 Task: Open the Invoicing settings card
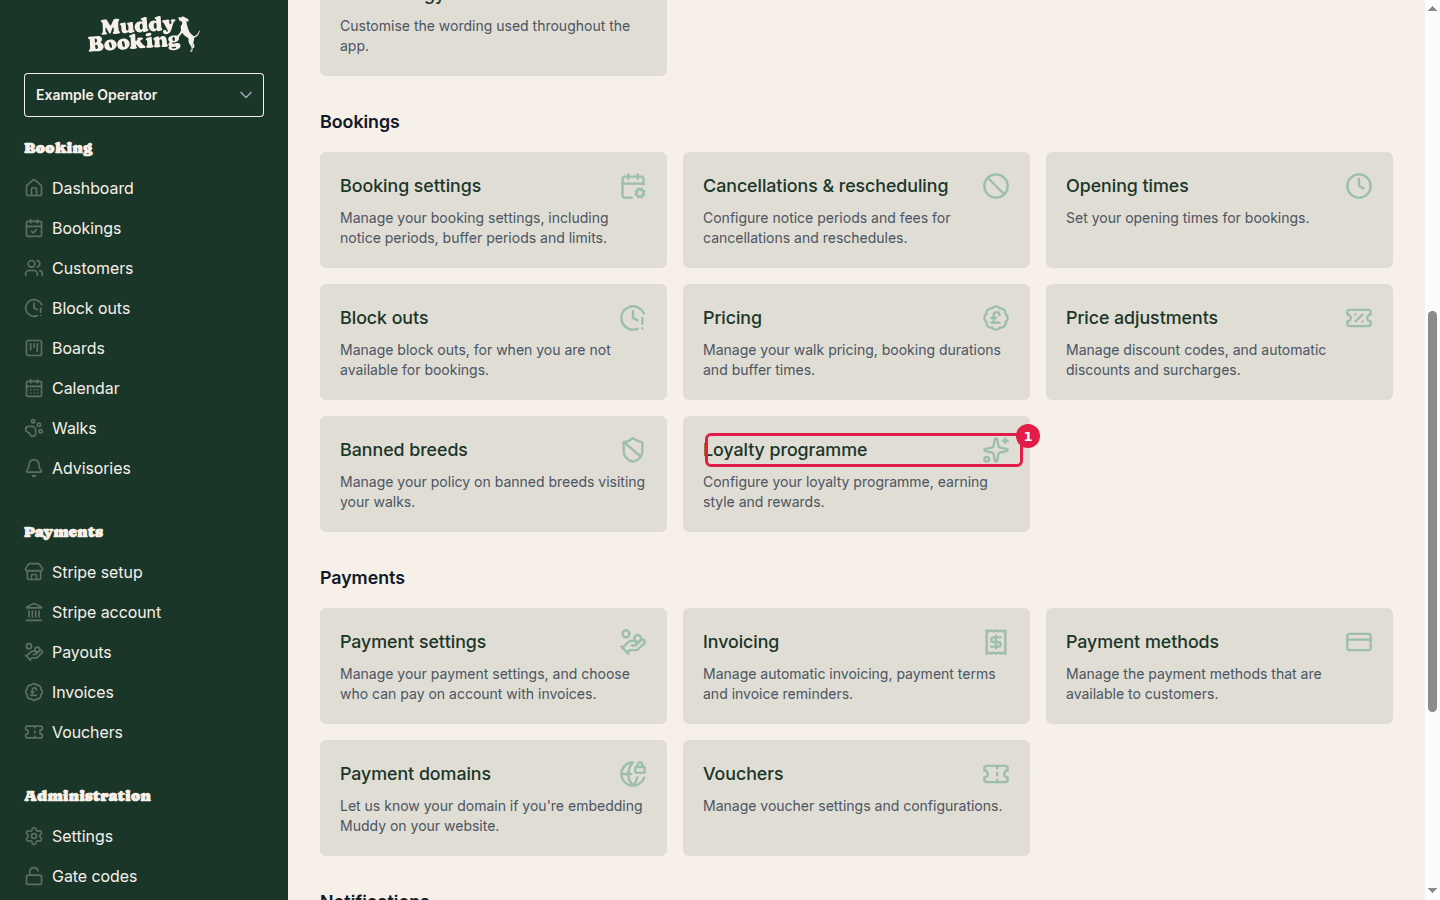coord(856,666)
